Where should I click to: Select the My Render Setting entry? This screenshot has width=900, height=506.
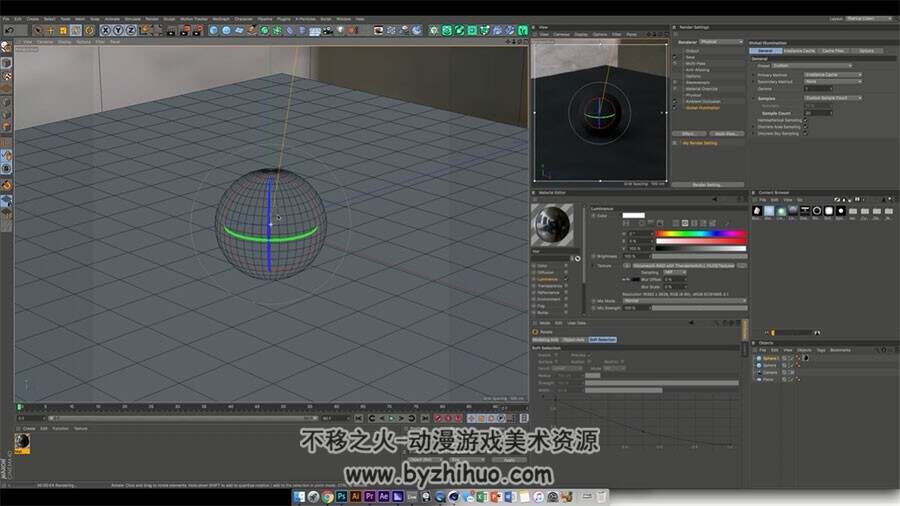(700, 143)
